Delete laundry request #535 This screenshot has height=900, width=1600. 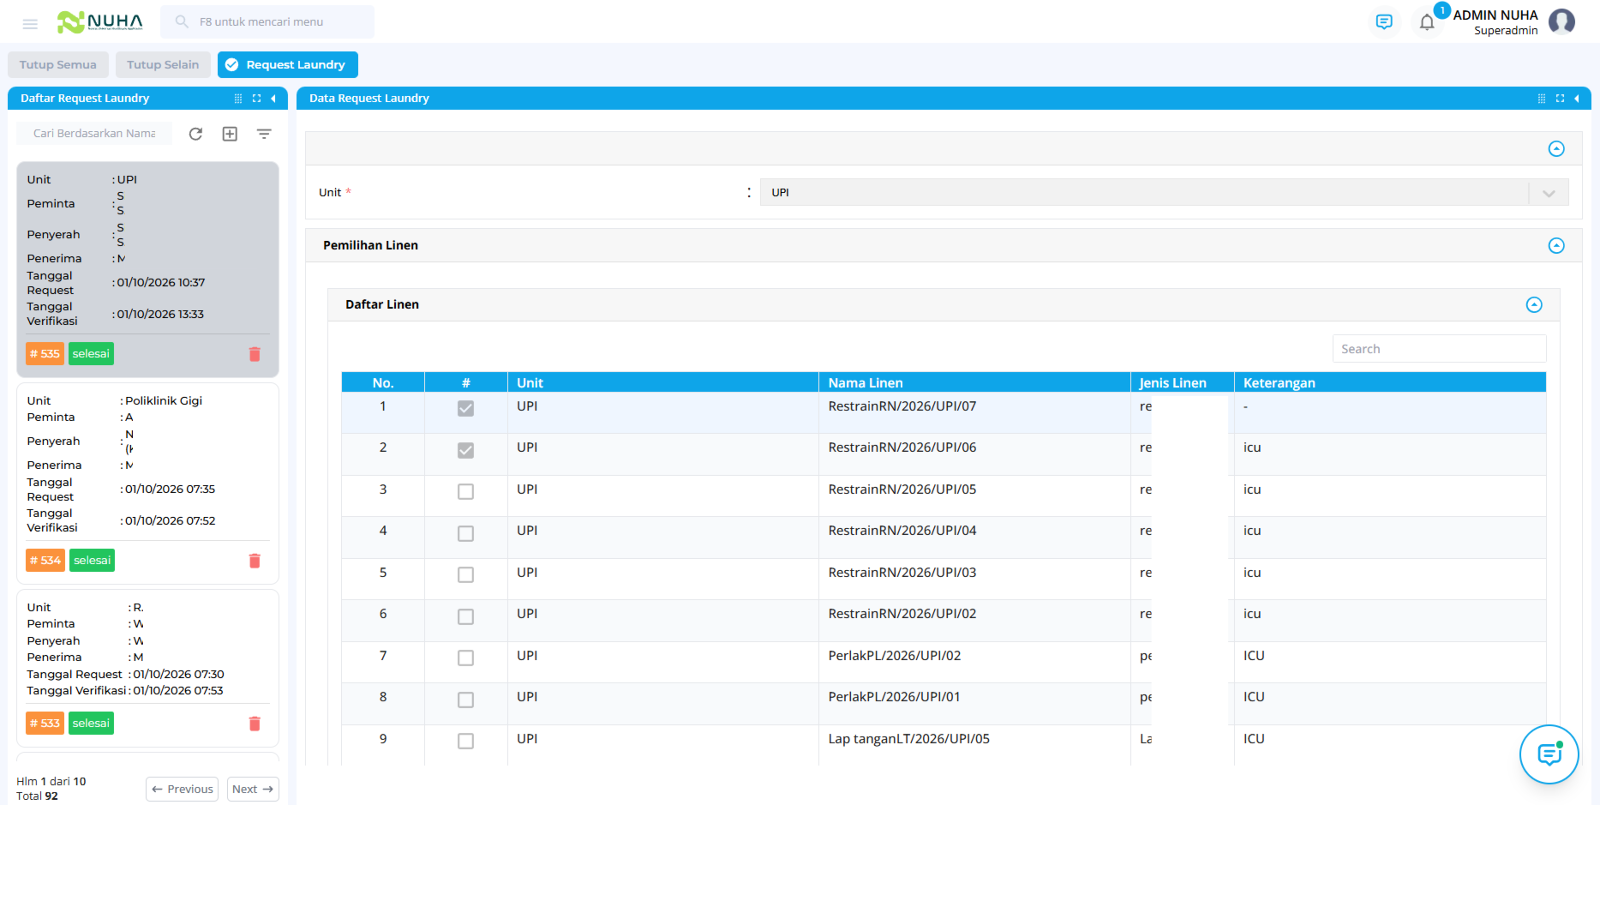pos(255,354)
